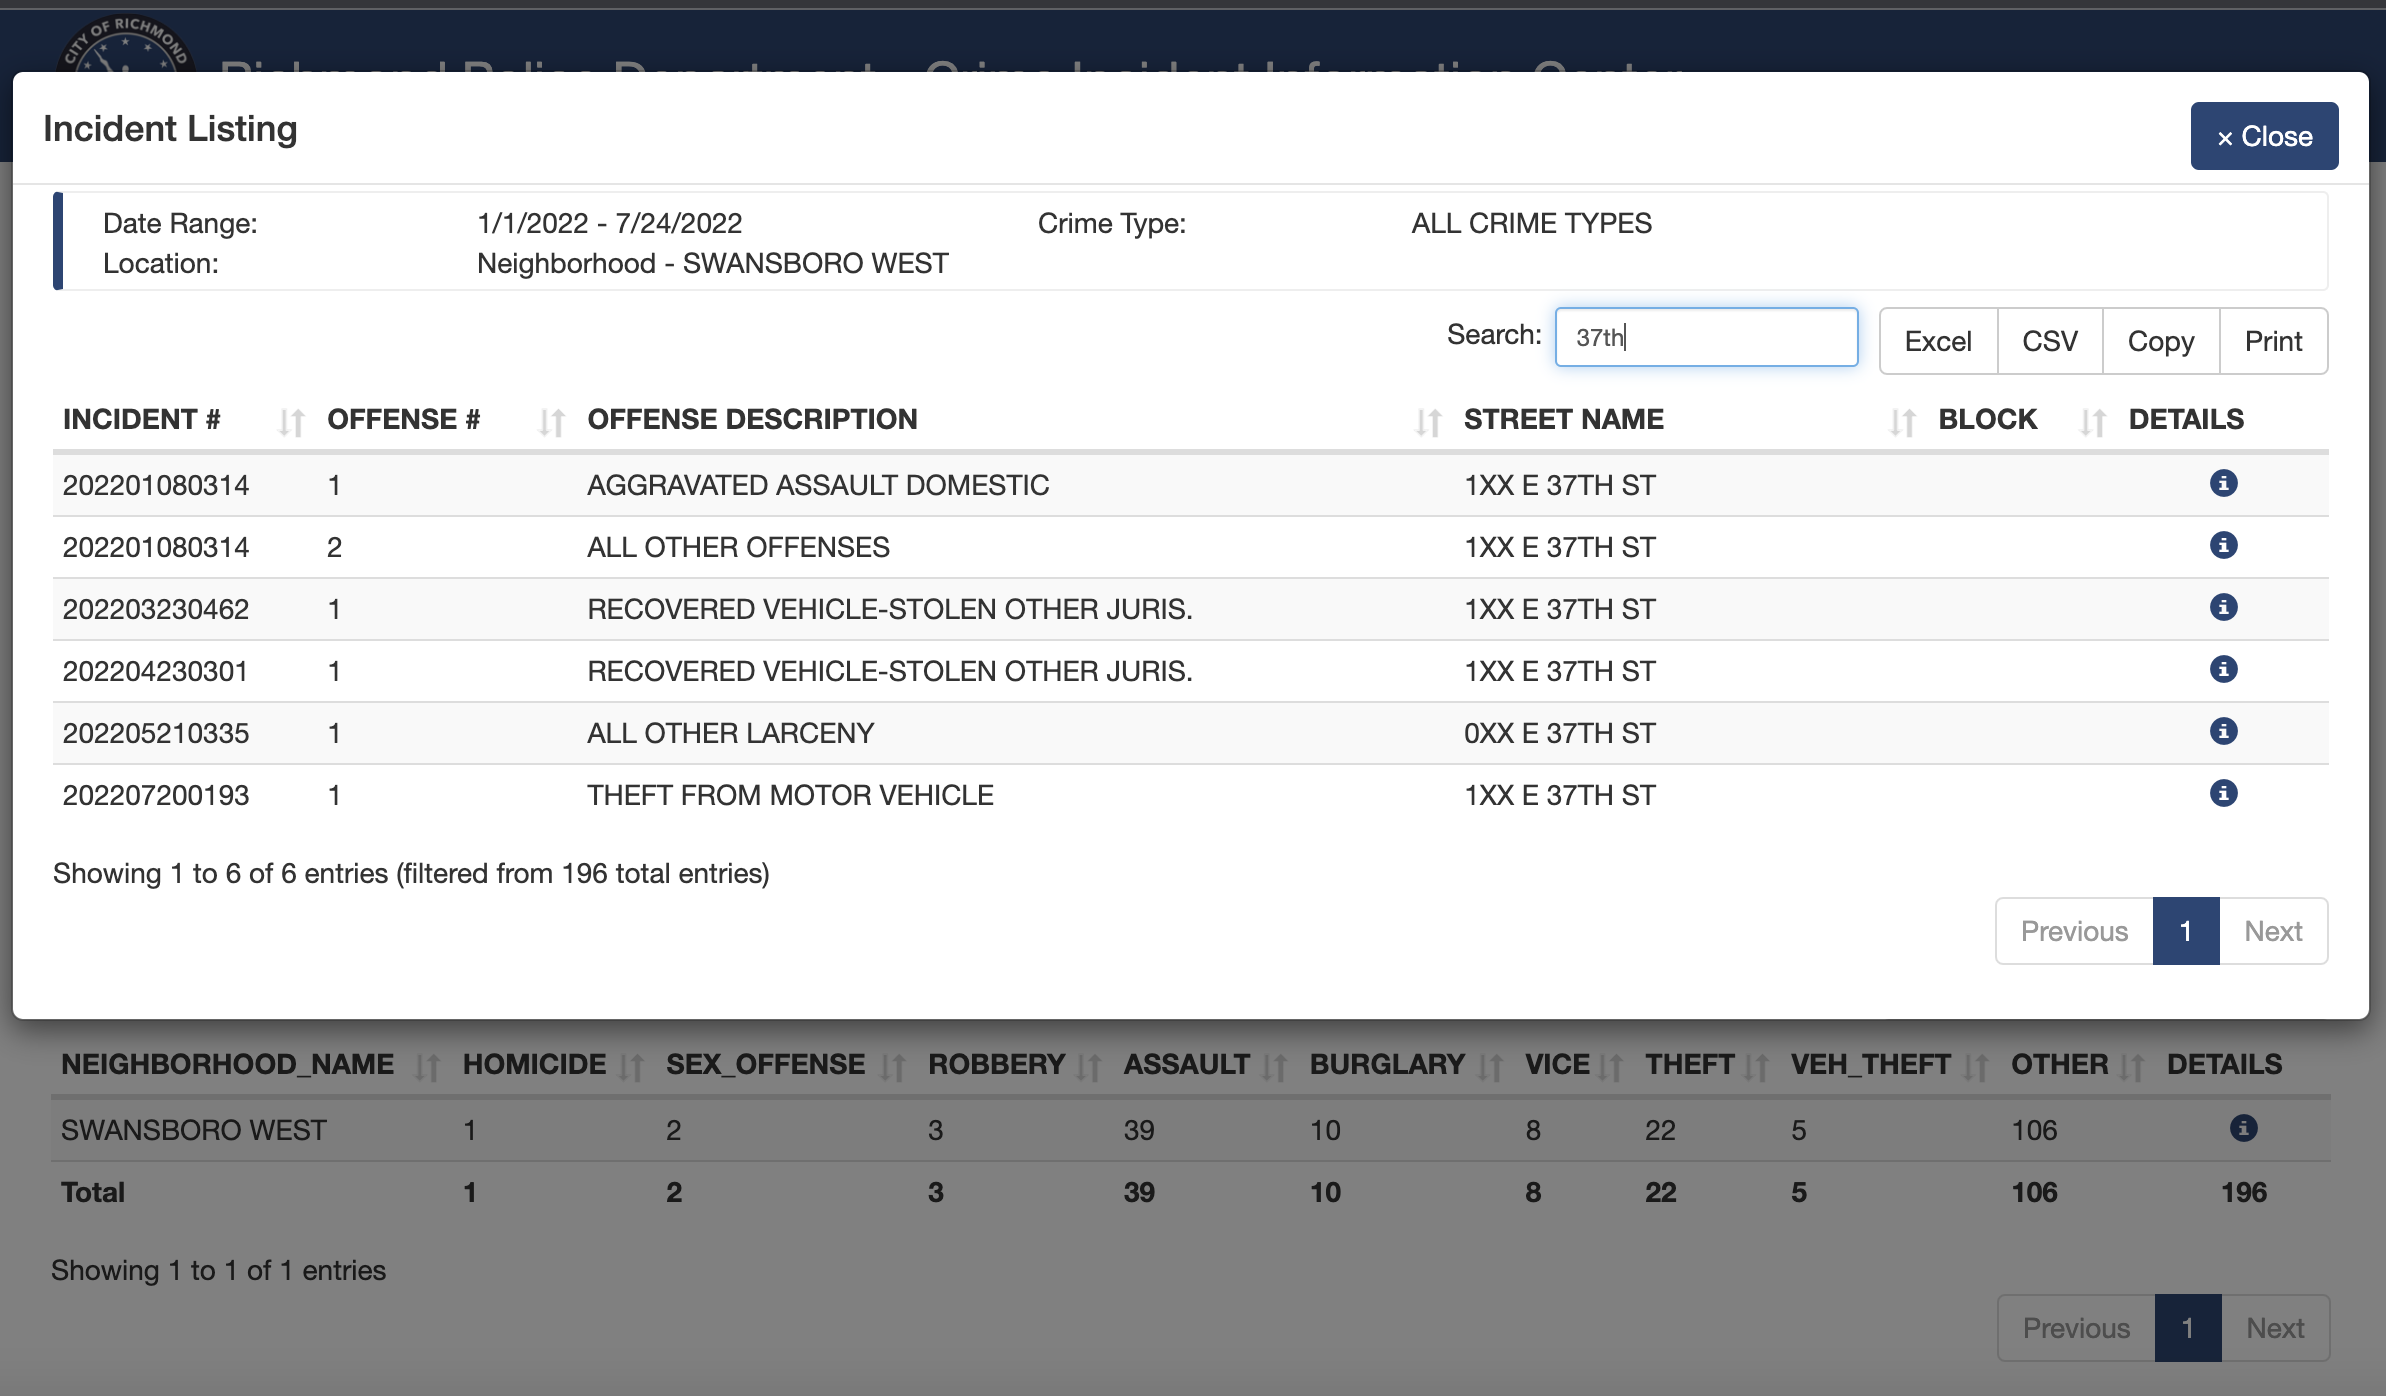Viewport: 2386px width, 1396px height.
Task: Sort background table by ROBBERY arrows
Action: click(1088, 1067)
